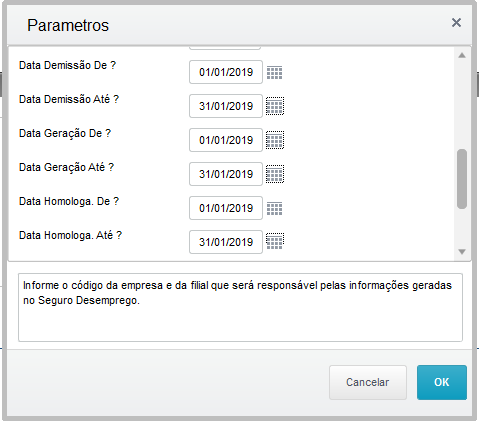
Task: Click the Data Demissão De date field
Action: 226,72
